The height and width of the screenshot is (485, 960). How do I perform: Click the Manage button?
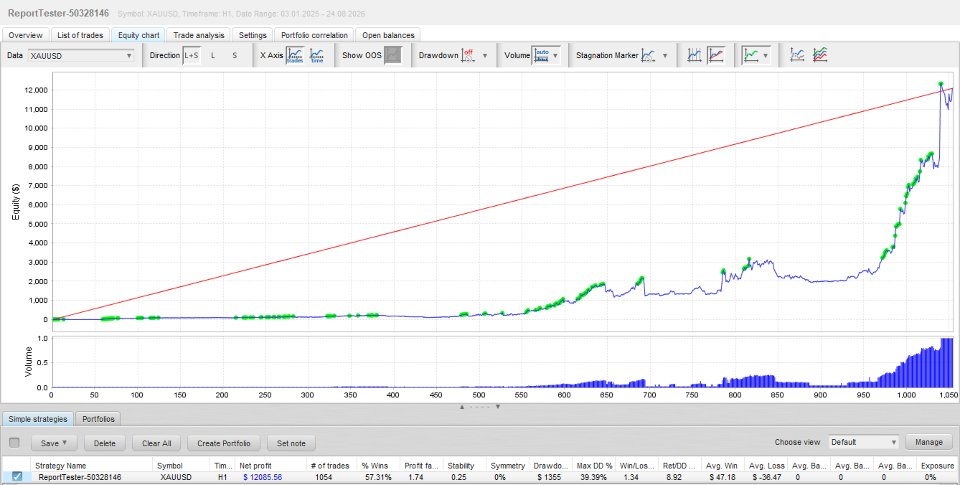[929, 442]
